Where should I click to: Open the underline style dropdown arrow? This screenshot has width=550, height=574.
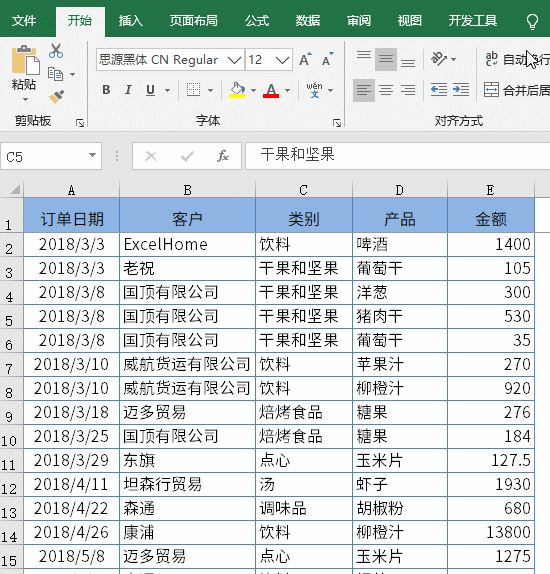(x=167, y=90)
